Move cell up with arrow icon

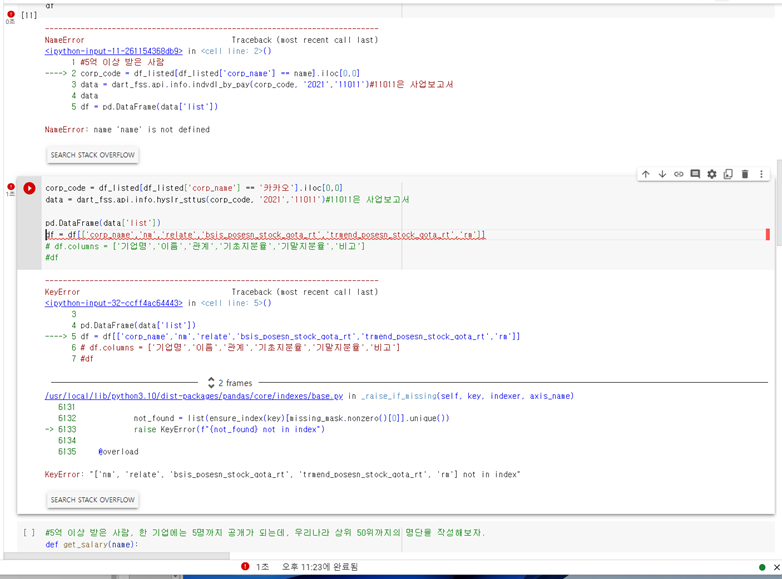pos(646,174)
